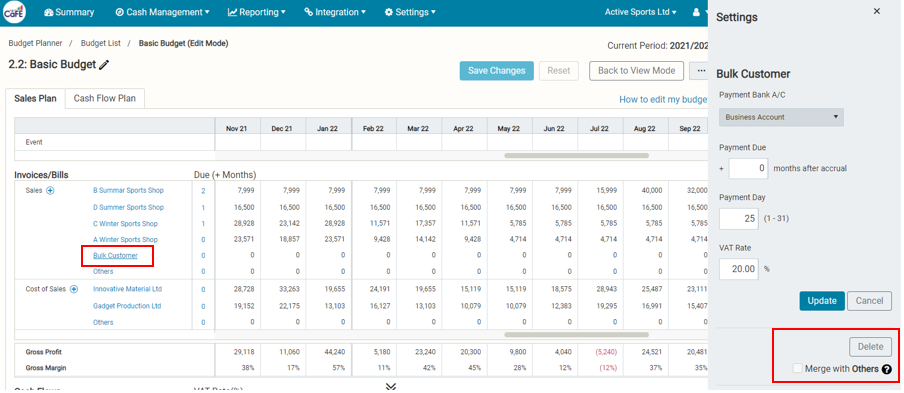Switch to Cash Flow Plan tab
This screenshot has height=393, width=904.
click(x=104, y=99)
